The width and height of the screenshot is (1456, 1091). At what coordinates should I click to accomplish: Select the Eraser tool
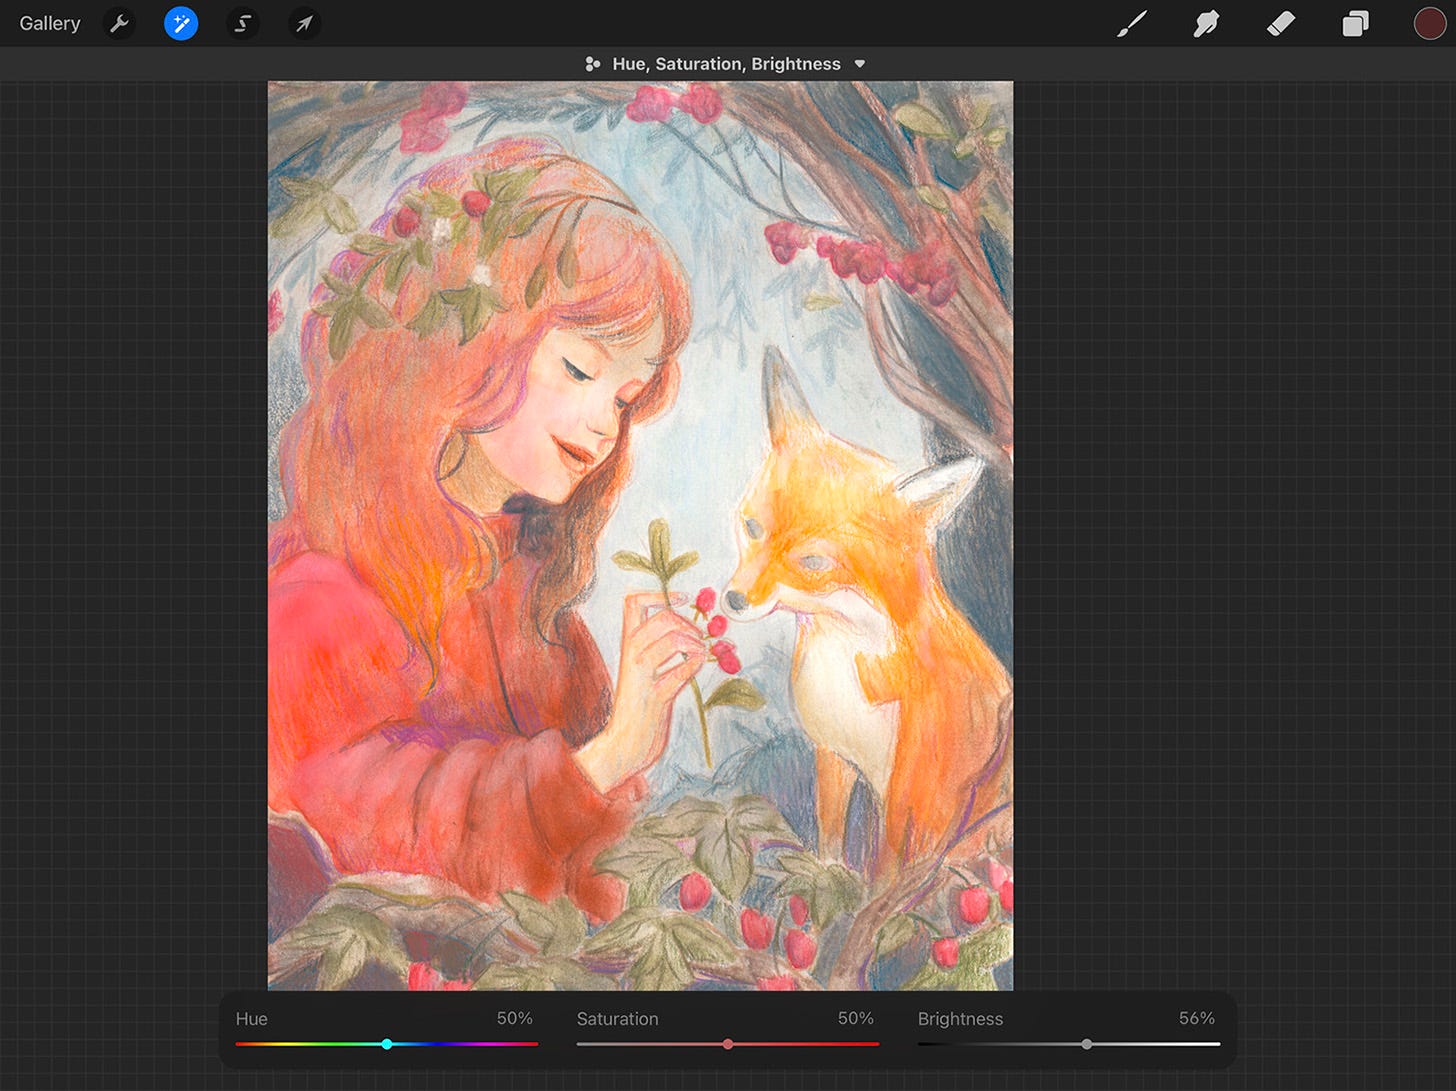[x=1281, y=23]
